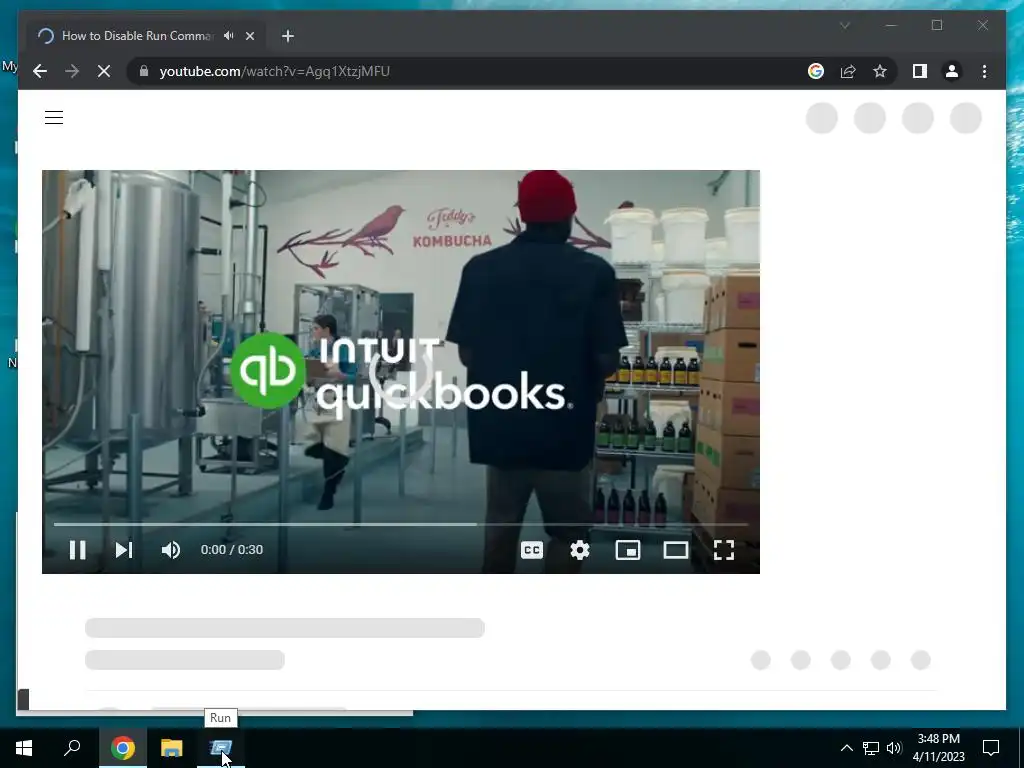Close the How to Disable Run Command tab
This screenshot has height=768, width=1024.
point(249,36)
